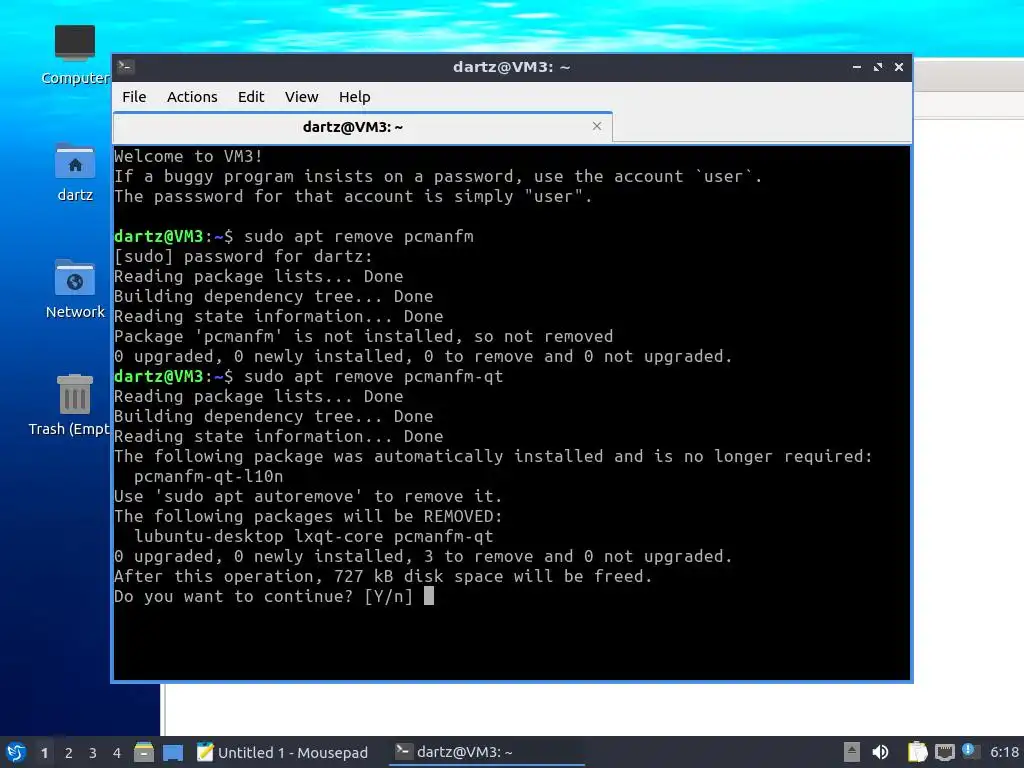Switch to workspace 3

click(x=93, y=753)
